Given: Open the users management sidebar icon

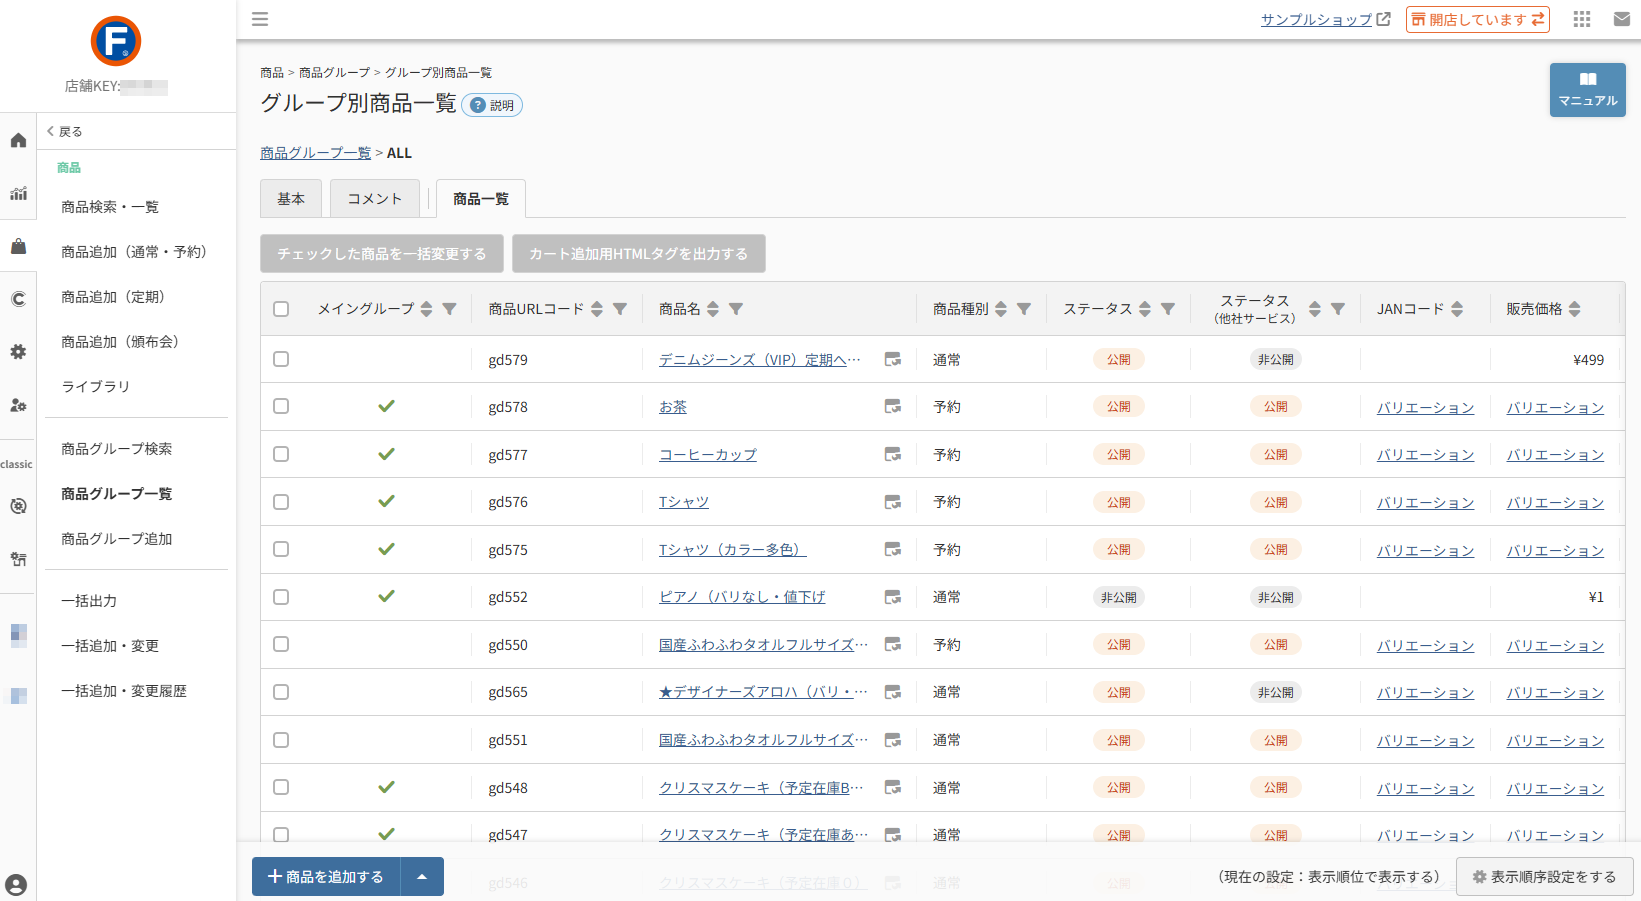Looking at the screenshot, I should point(18,405).
